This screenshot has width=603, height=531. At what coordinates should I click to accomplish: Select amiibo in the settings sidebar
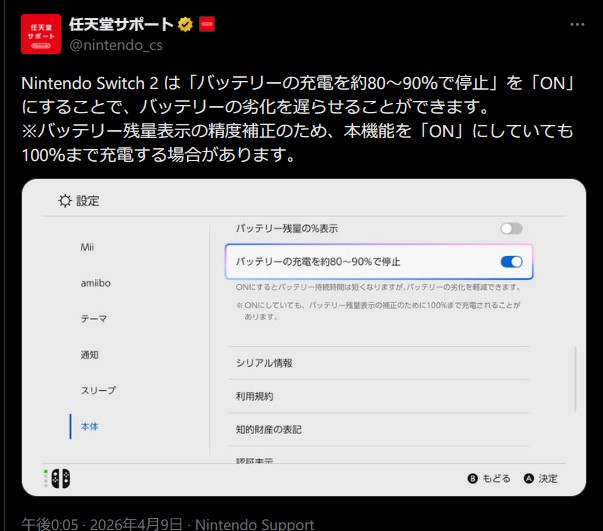(x=95, y=283)
